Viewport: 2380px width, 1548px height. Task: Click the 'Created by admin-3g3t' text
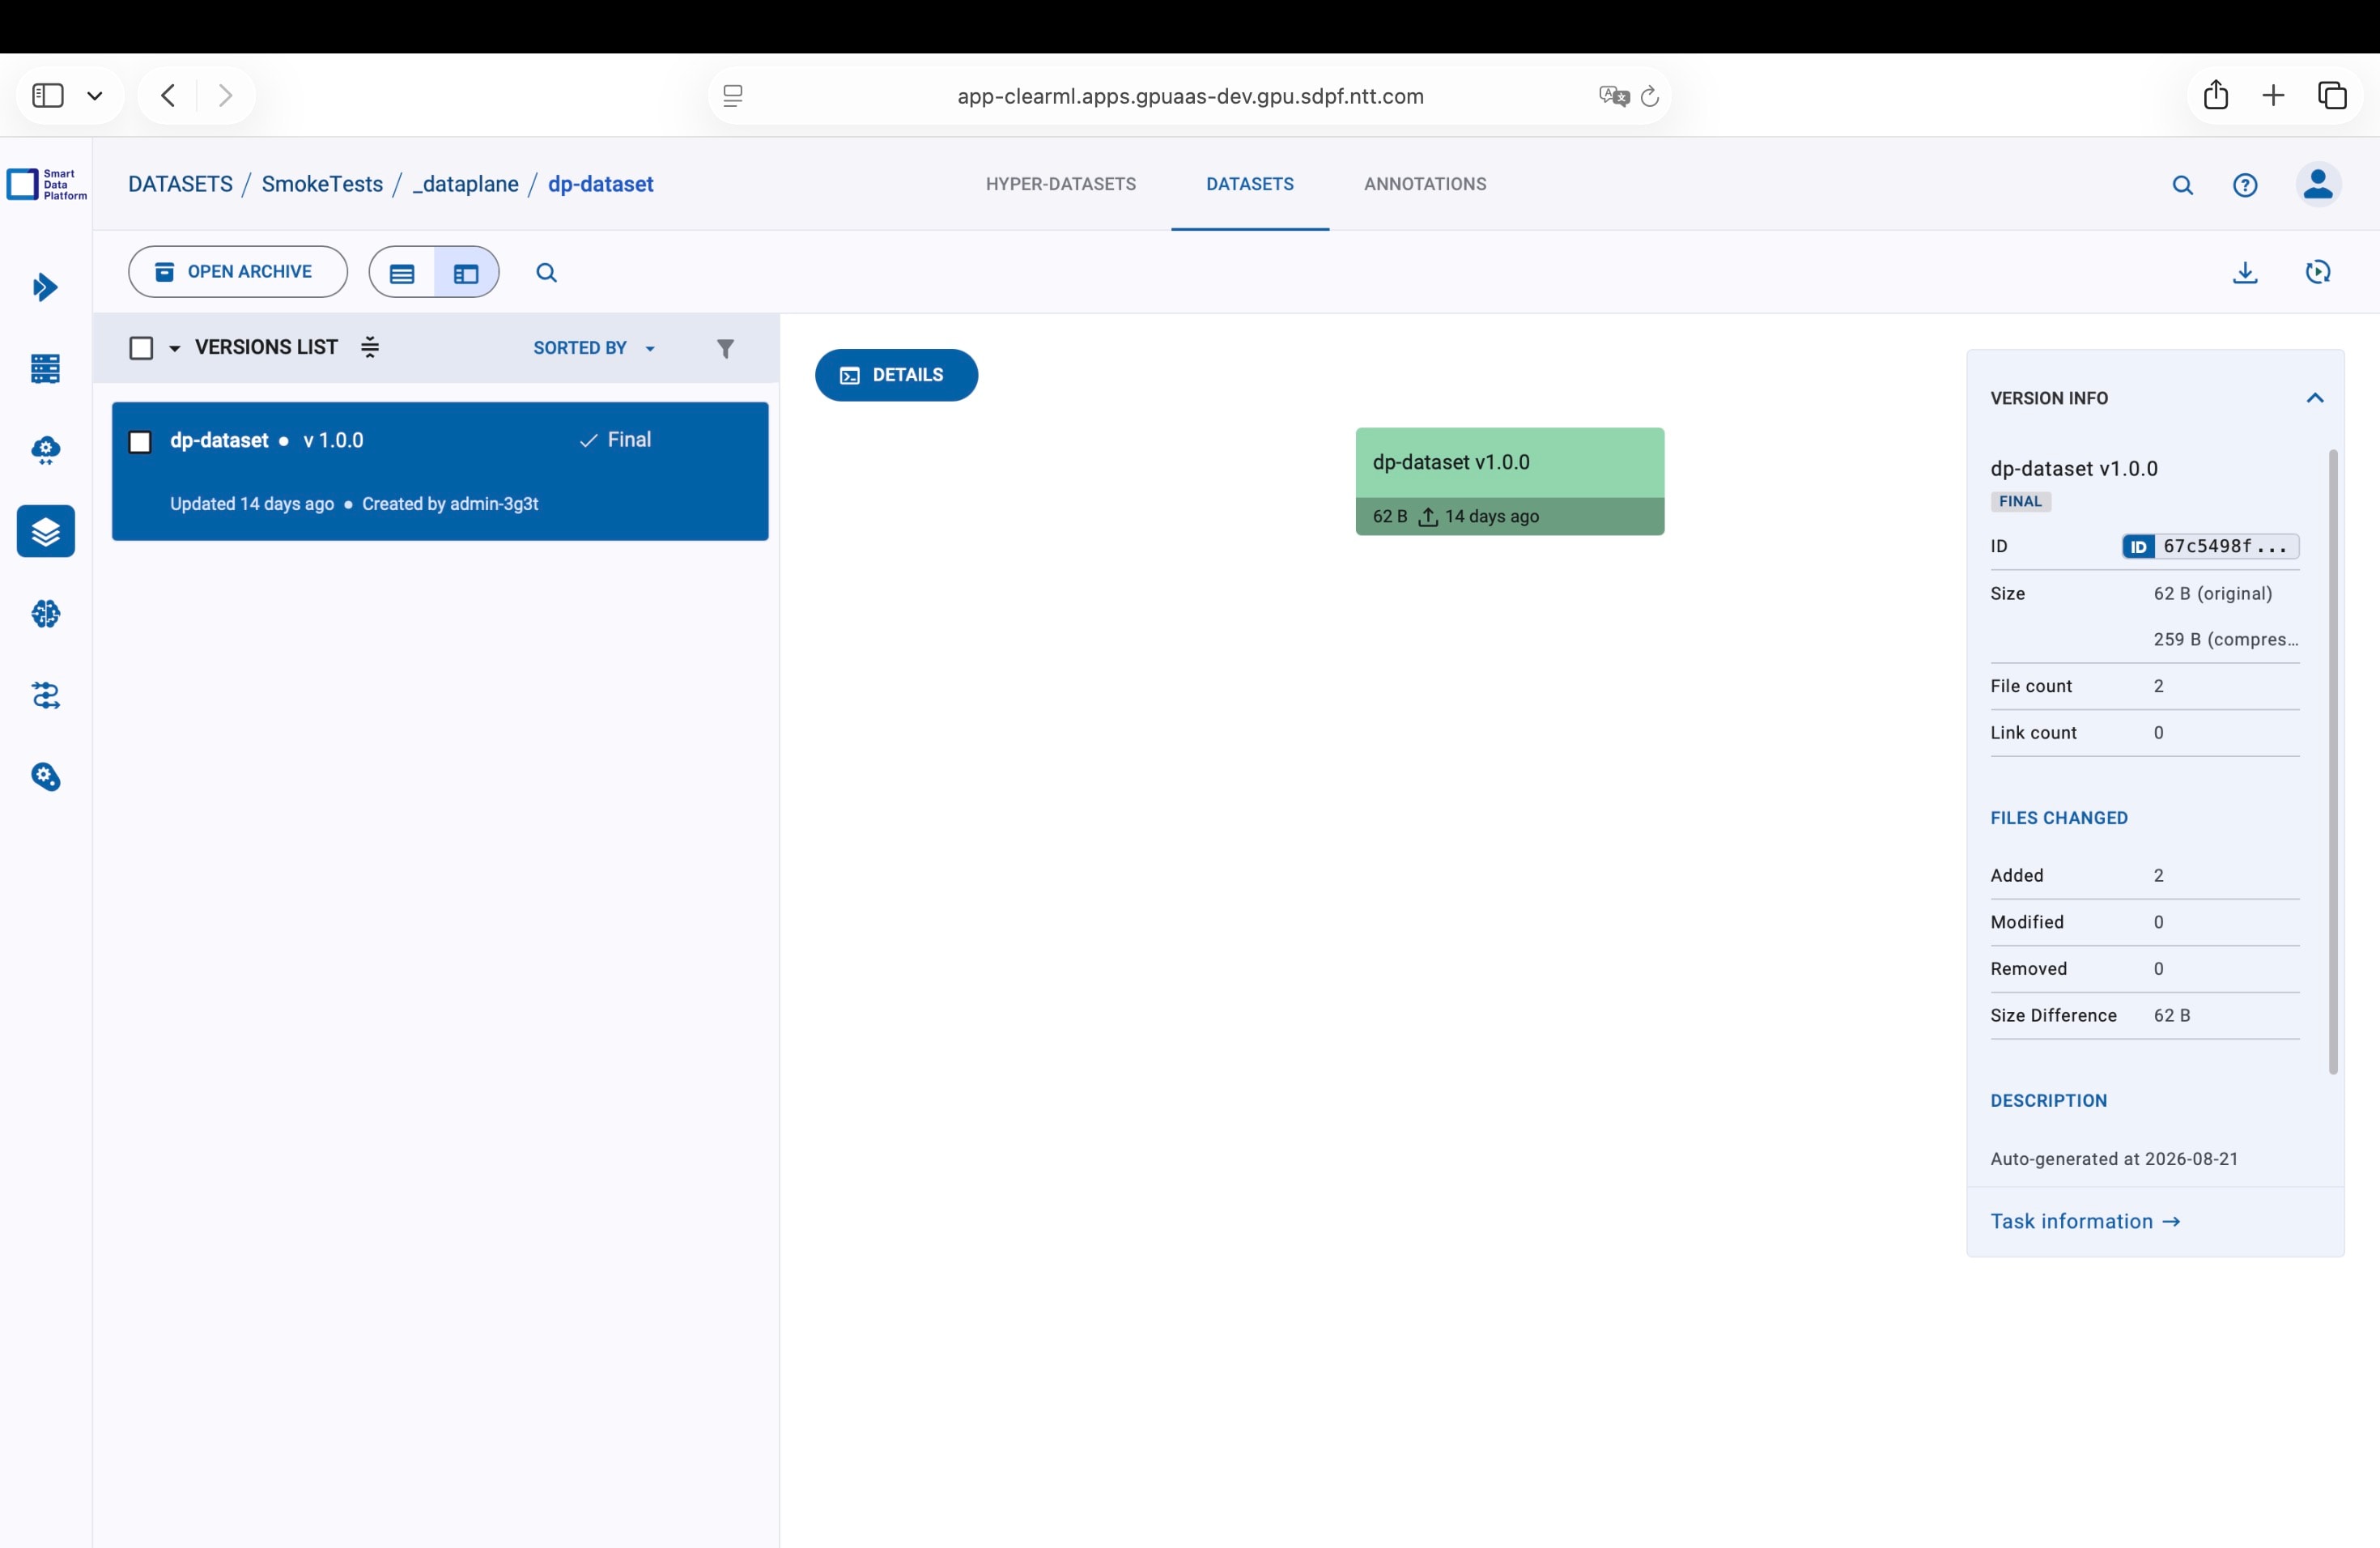coord(450,504)
